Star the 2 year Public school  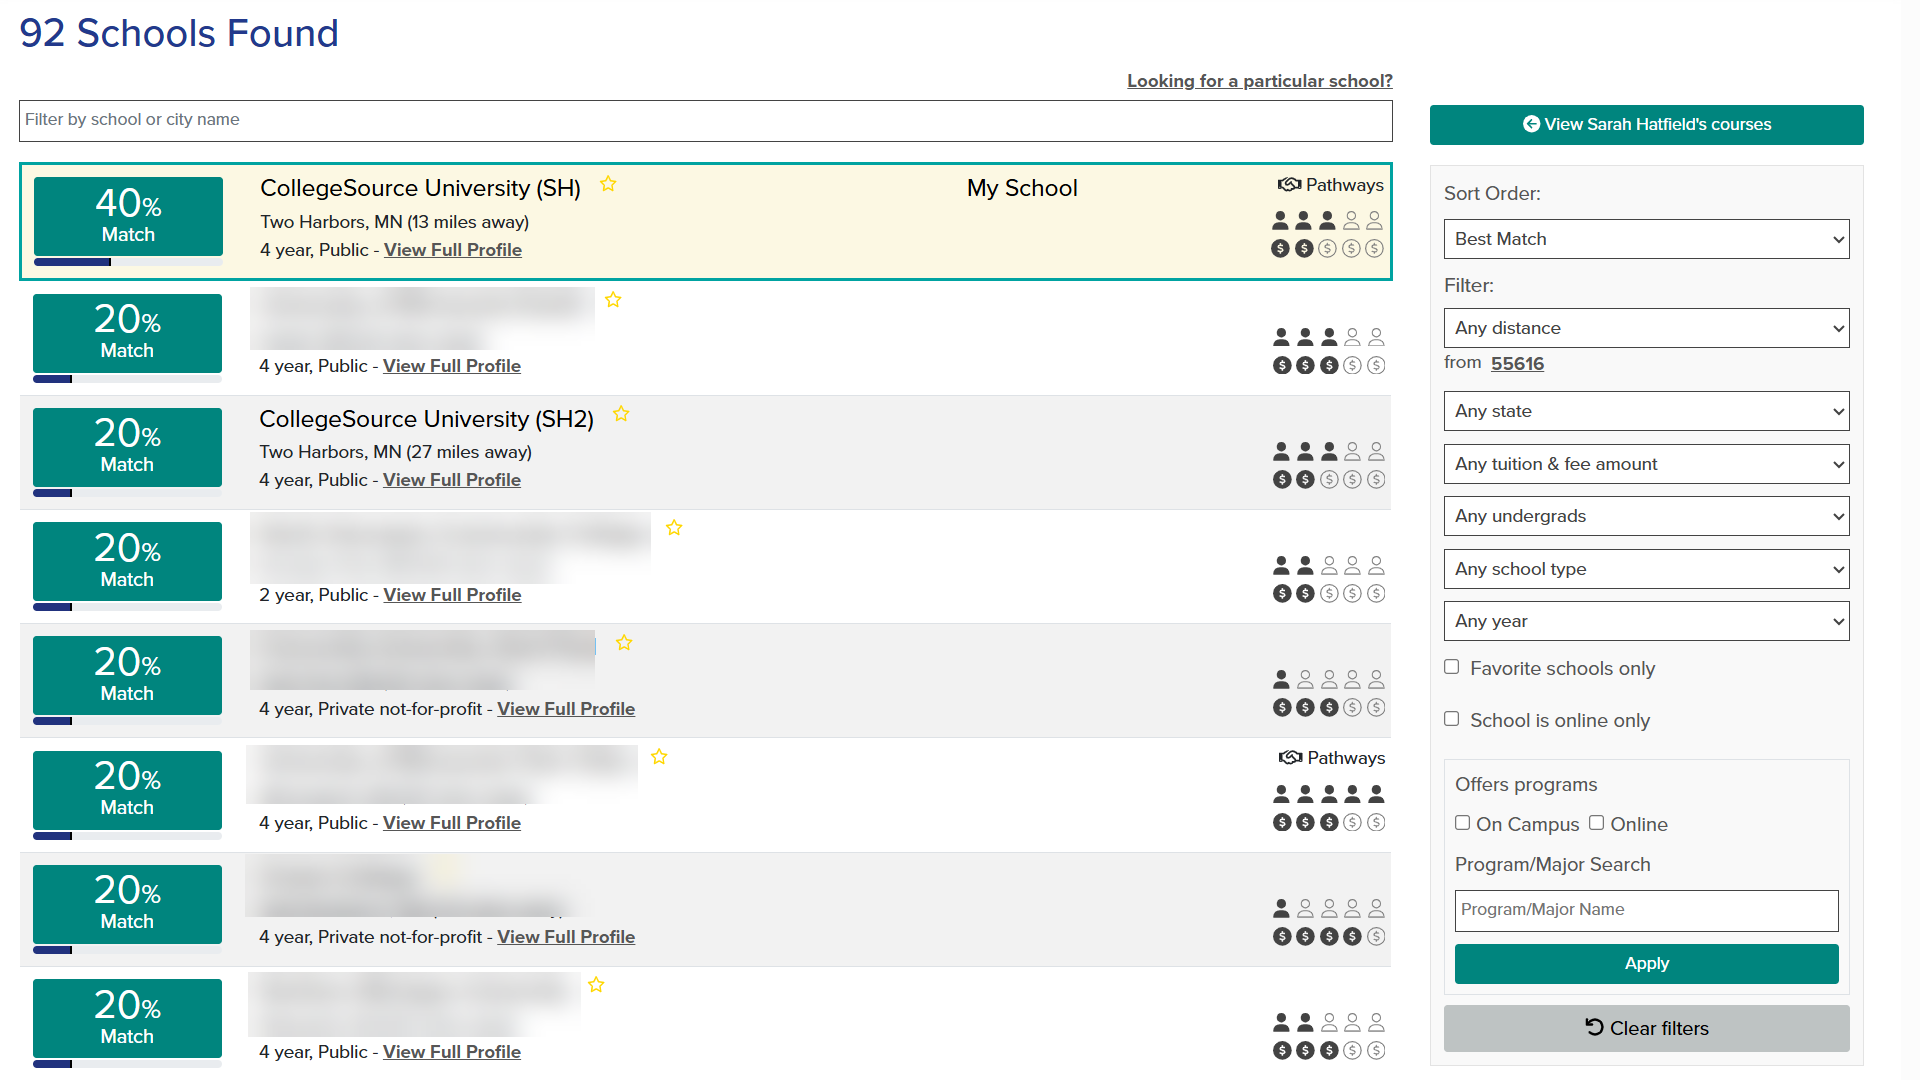pyautogui.click(x=674, y=528)
